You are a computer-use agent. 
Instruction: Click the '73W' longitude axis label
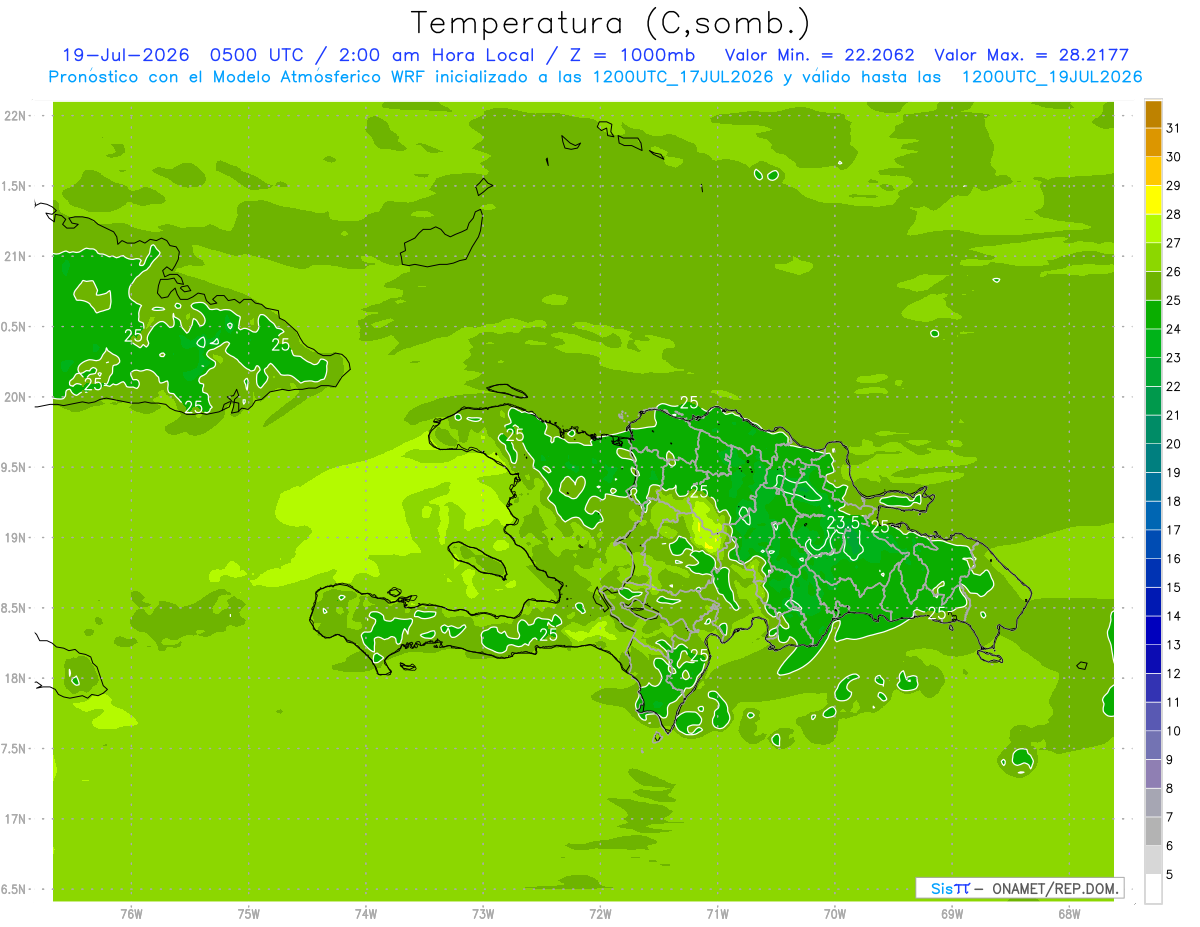pyautogui.click(x=483, y=913)
